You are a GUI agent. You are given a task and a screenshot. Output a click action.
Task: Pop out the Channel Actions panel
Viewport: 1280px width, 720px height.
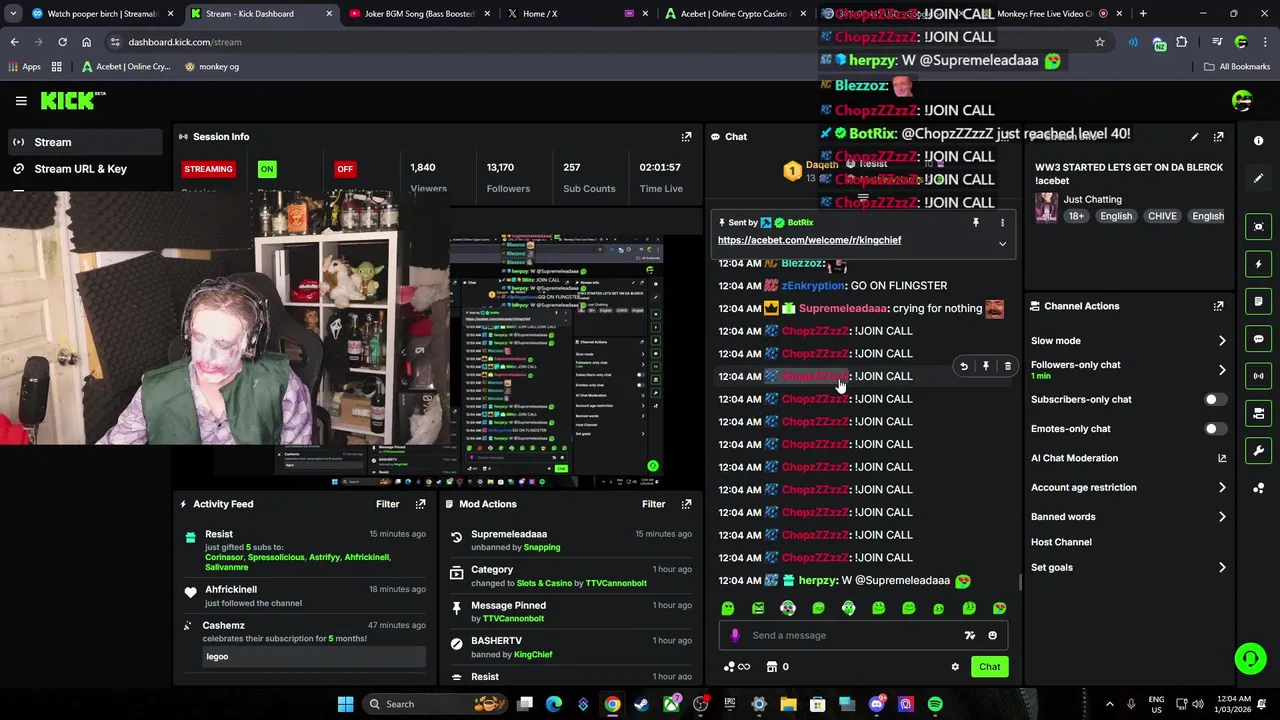1218,306
